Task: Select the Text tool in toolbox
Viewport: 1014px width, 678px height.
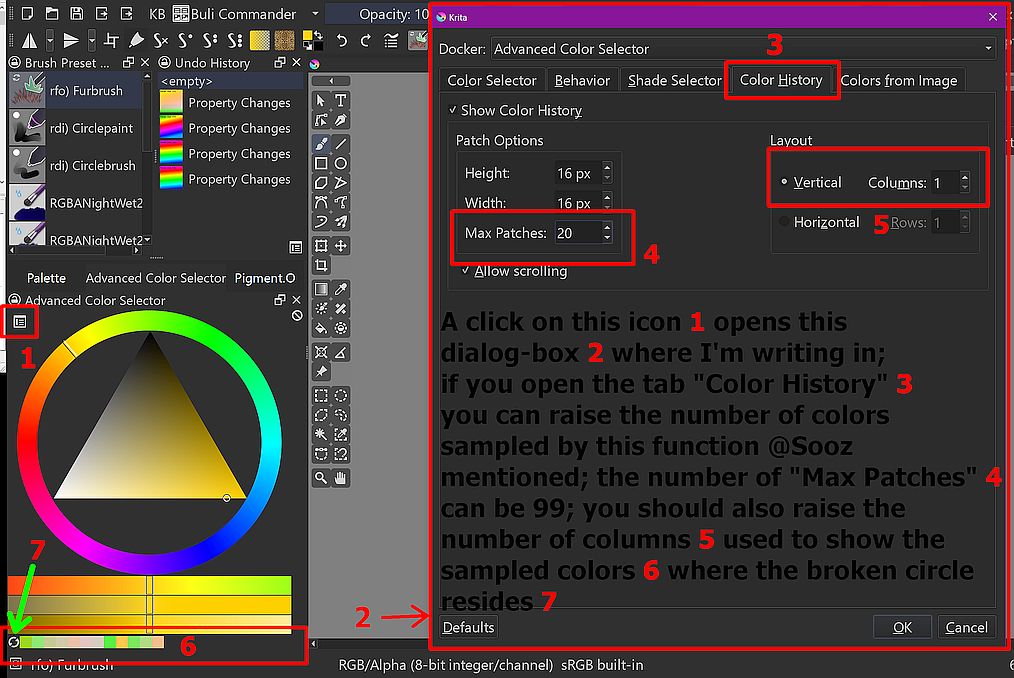Action: pyautogui.click(x=341, y=100)
